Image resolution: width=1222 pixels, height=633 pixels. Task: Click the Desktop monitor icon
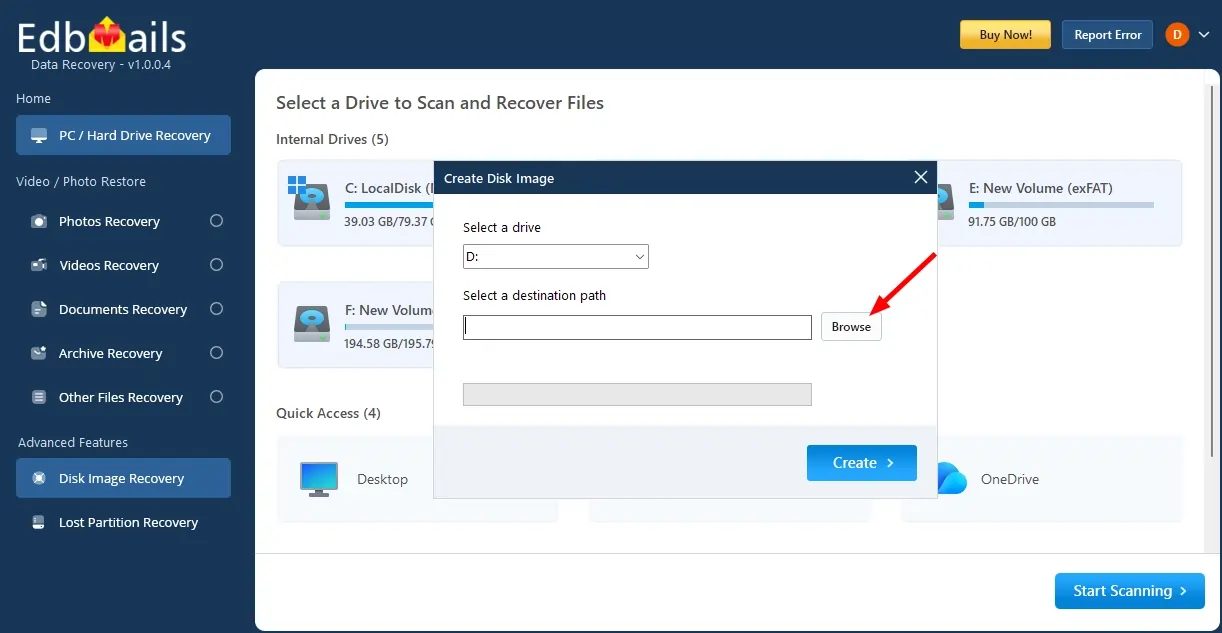[x=319, y=479]
